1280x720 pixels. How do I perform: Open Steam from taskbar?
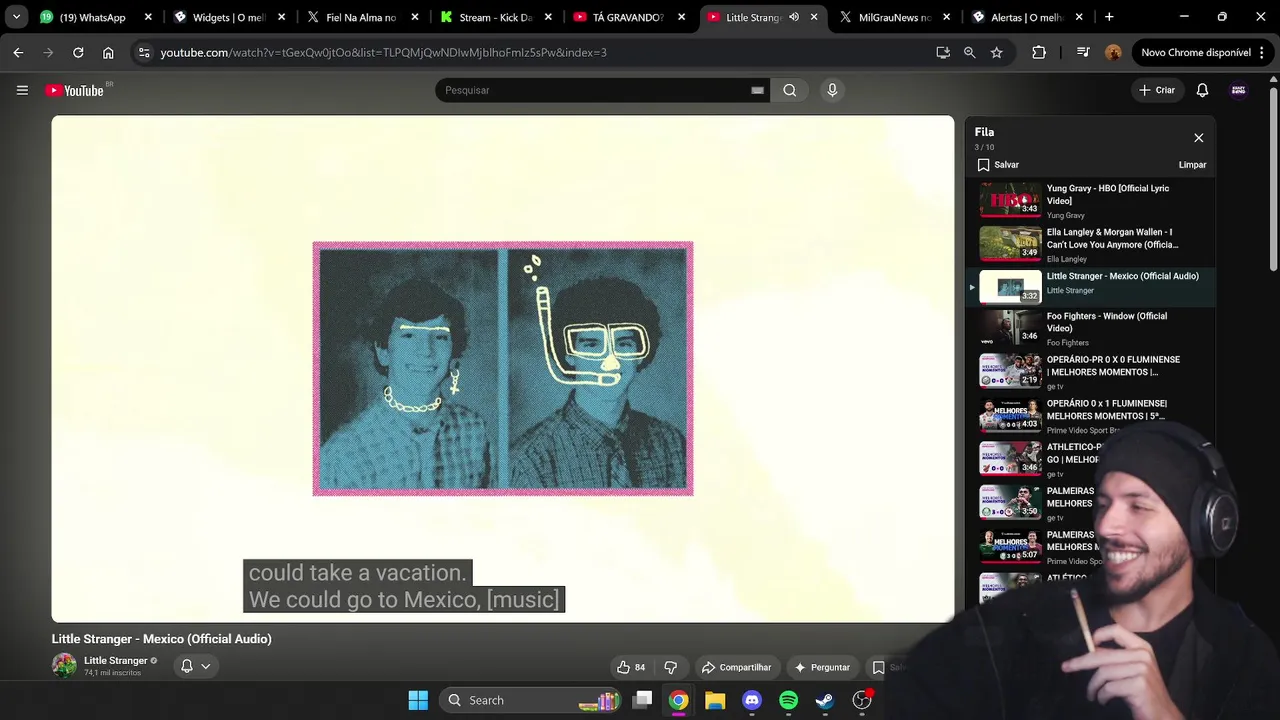824,700
